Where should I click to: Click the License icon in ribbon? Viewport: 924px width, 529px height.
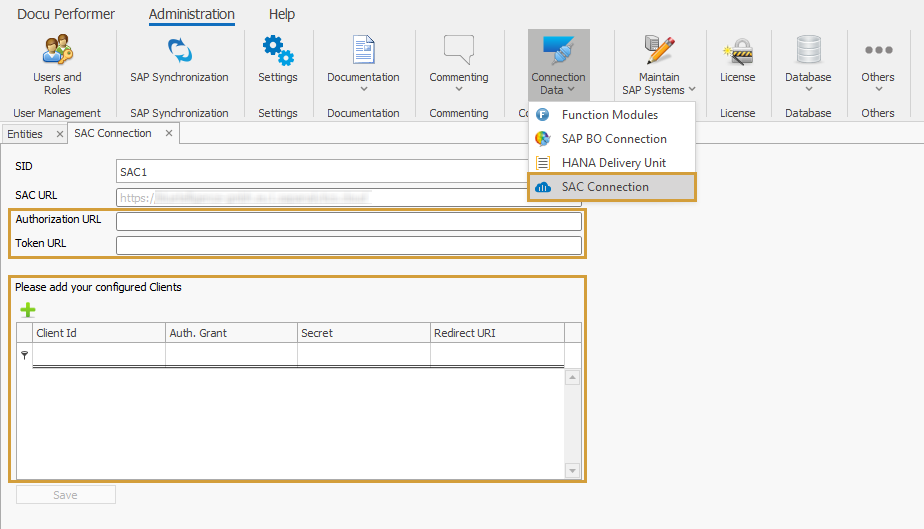(737, 52)
